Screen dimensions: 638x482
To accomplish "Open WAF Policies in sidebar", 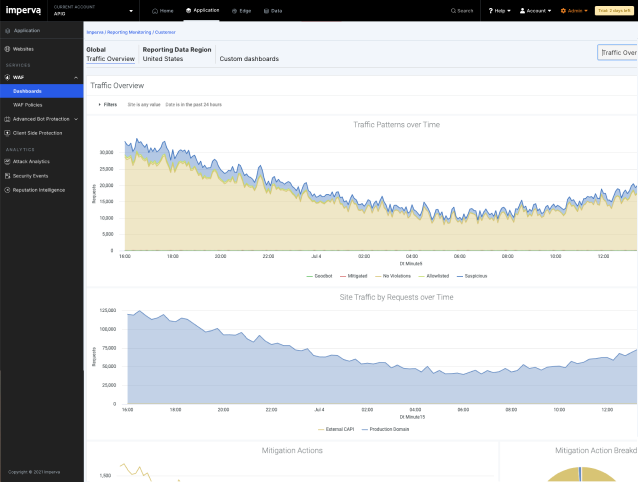I will coord(28,104).
